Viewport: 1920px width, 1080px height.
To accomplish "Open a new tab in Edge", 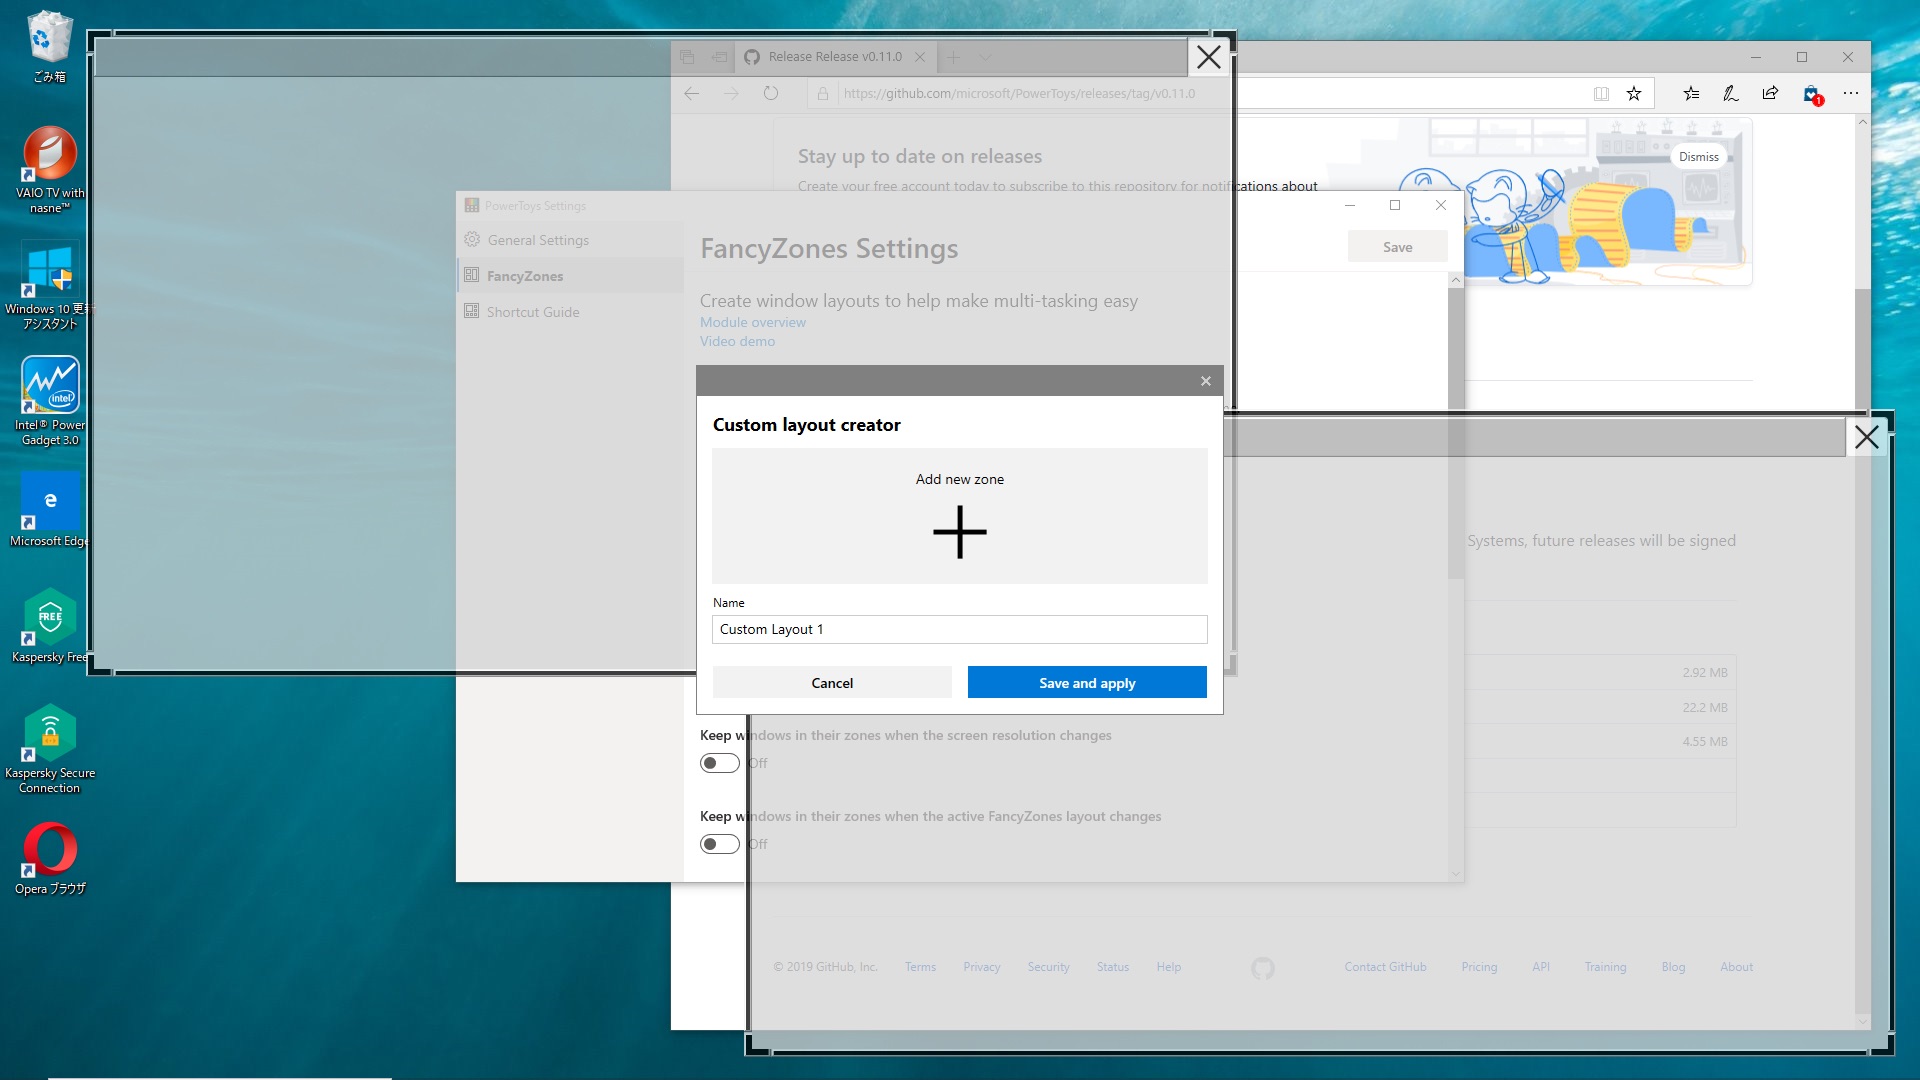I will (x=953, y=57).
